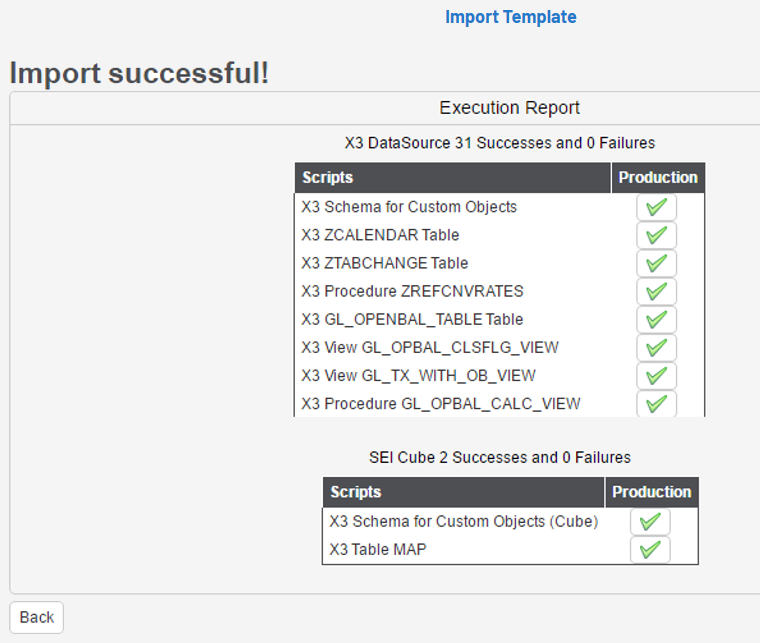
Task: Click the X3 ZCALENDAR Table checkmark icon
Action: point(656,235)
